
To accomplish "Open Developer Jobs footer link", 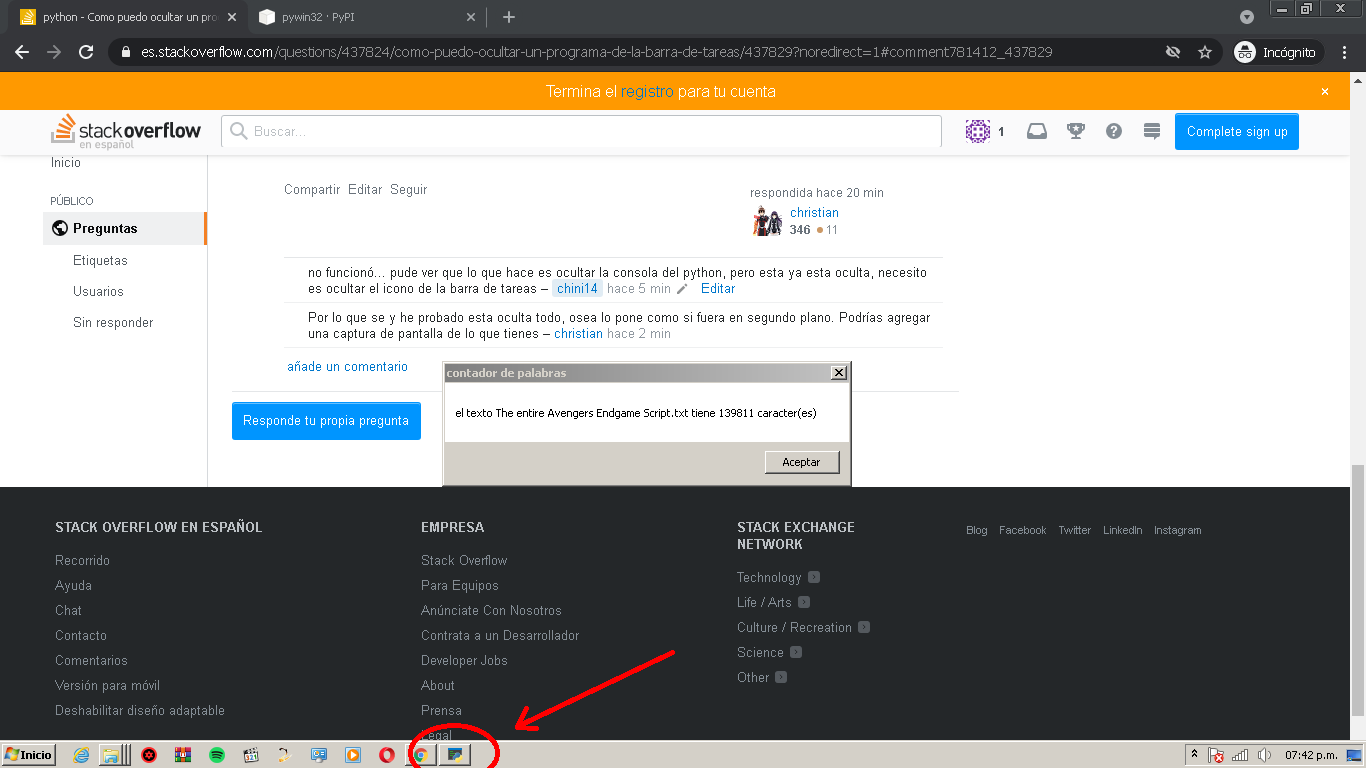I will (x=464, y=660).
